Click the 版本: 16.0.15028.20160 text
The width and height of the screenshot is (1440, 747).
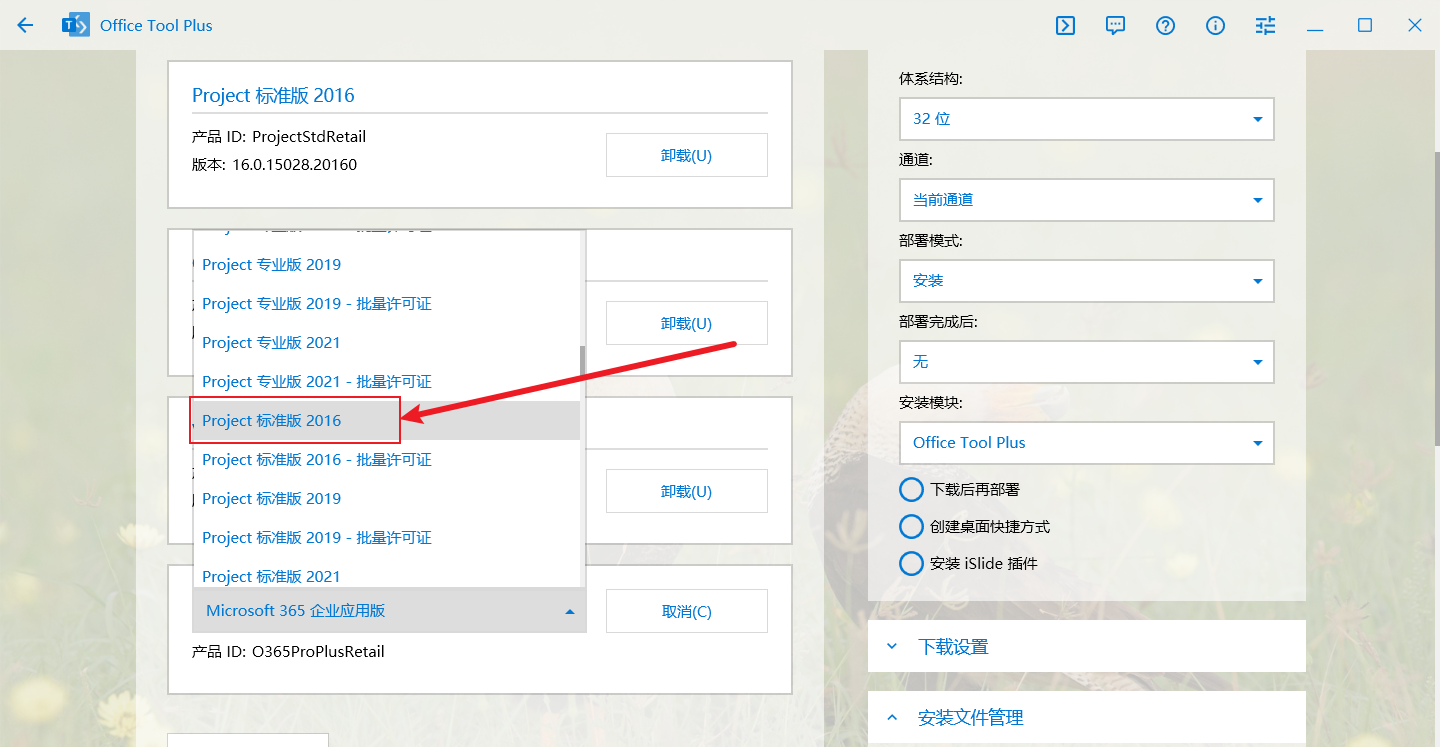coord(274,164)
